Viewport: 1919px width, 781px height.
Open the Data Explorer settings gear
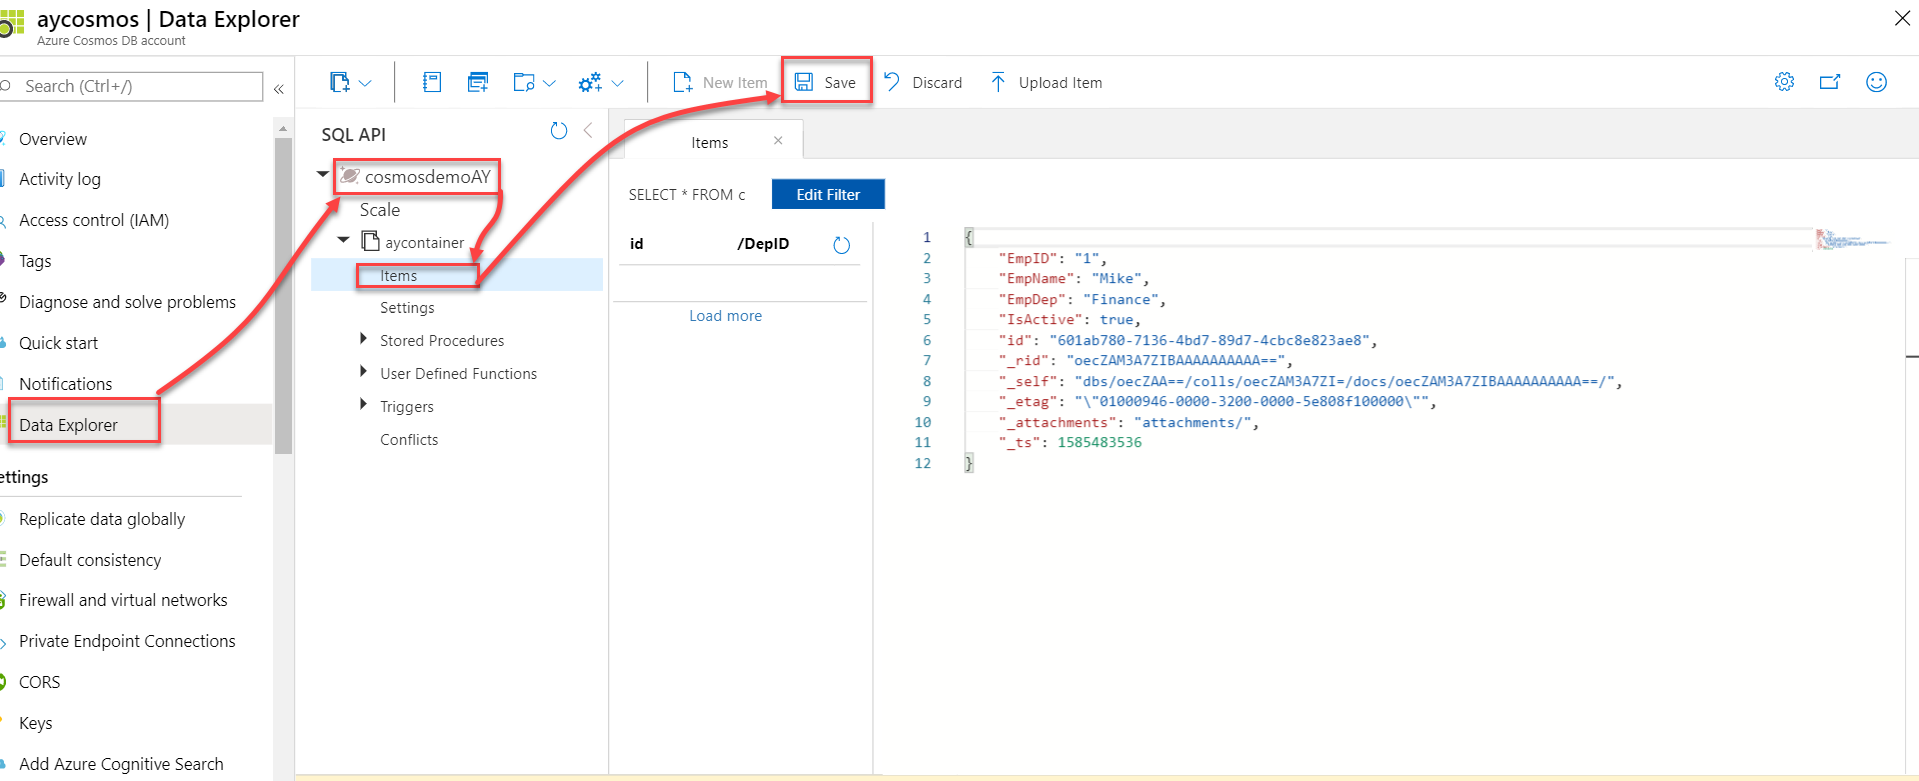point(1784,82)
